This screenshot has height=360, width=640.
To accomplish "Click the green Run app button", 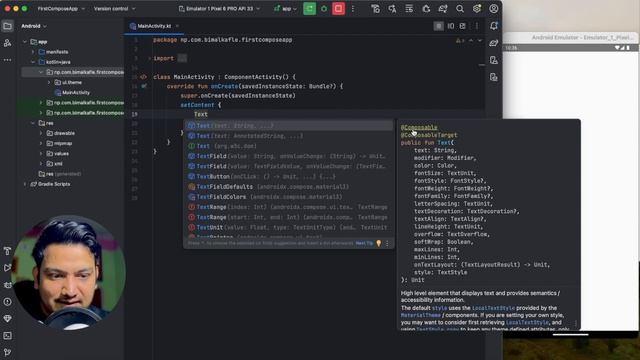I will point(309,9).
